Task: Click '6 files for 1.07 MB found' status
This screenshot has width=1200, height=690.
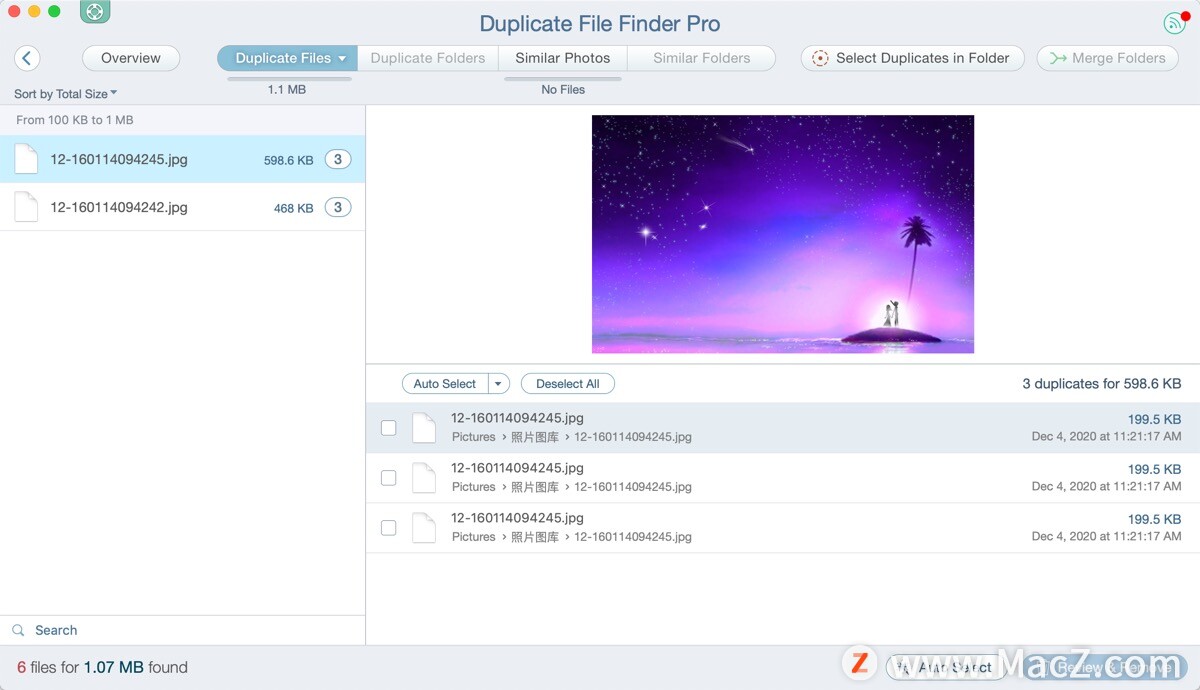Action: [x=102, y=667]
